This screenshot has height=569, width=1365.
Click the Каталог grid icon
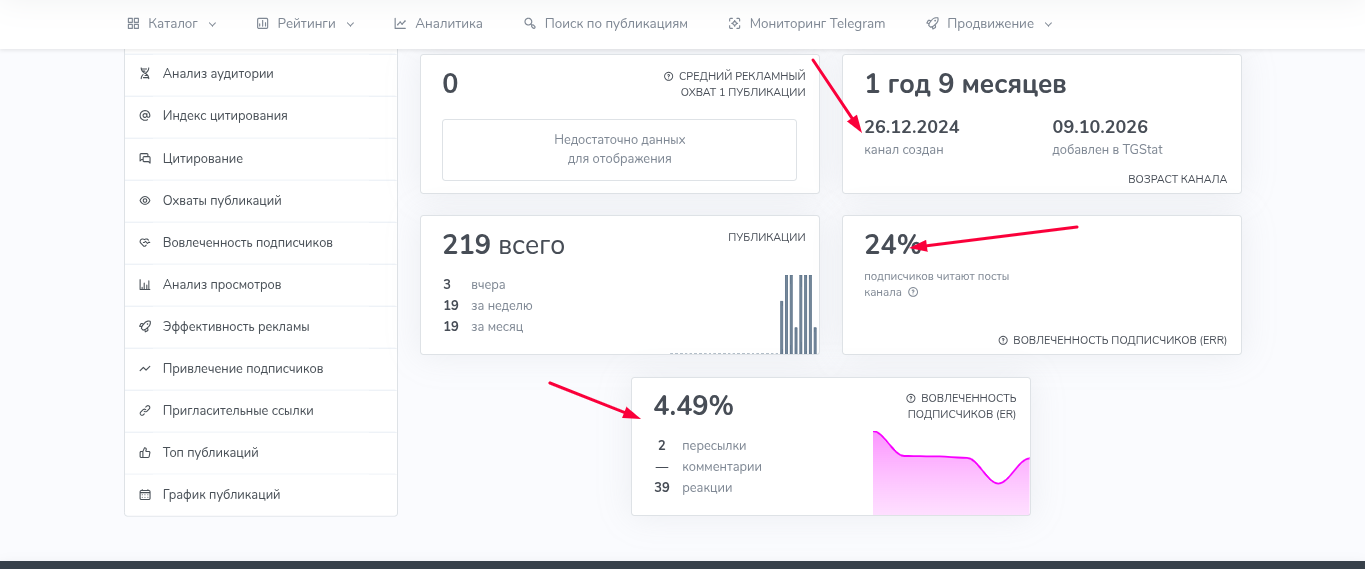tap(133, 24)
